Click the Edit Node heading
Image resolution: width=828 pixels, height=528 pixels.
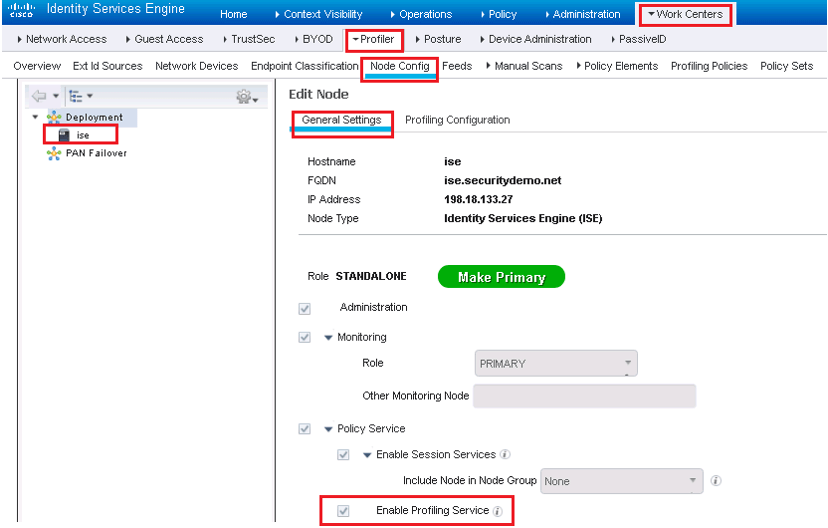318,95
